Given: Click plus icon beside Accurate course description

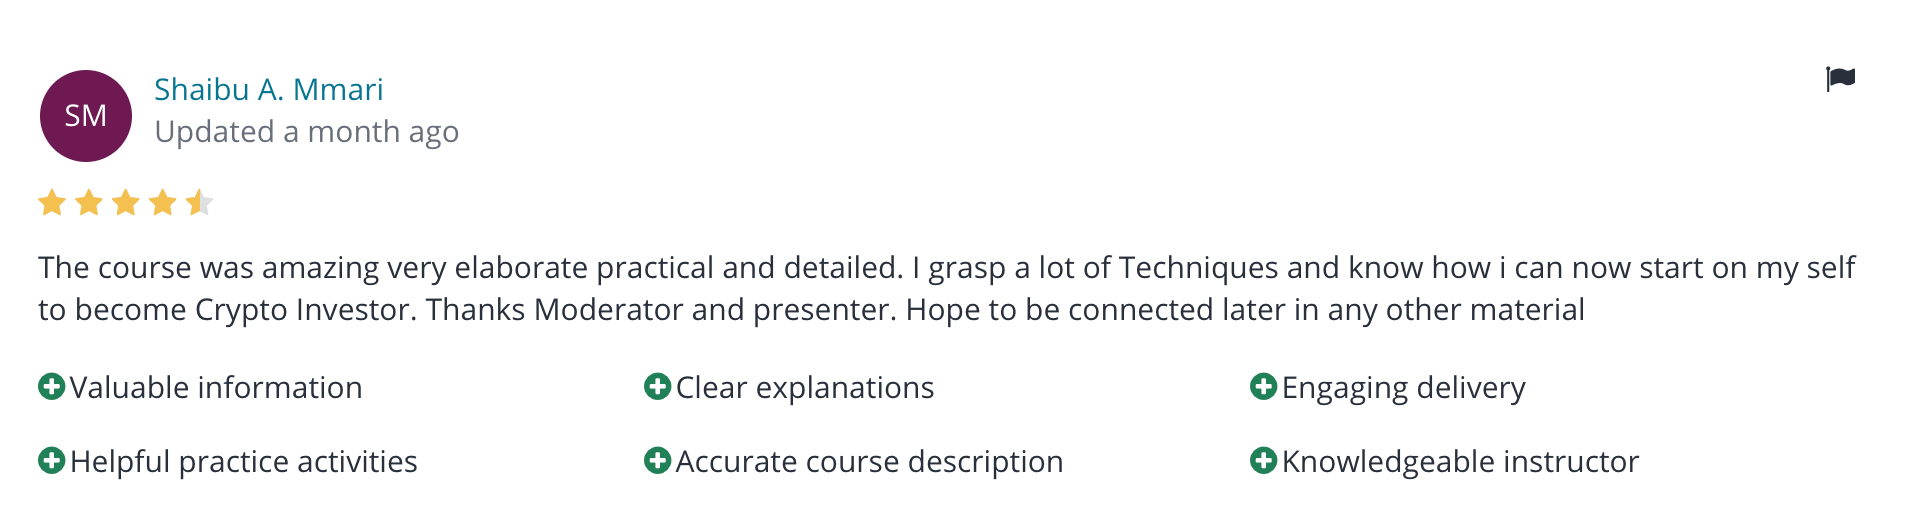Looking at the screenshot, I should [657, 460].
